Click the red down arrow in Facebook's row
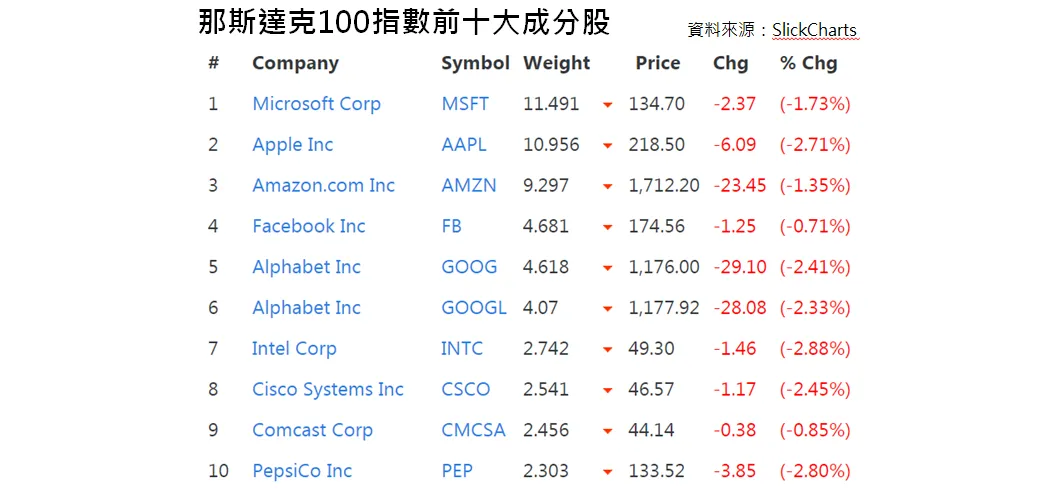 point(607,228)
